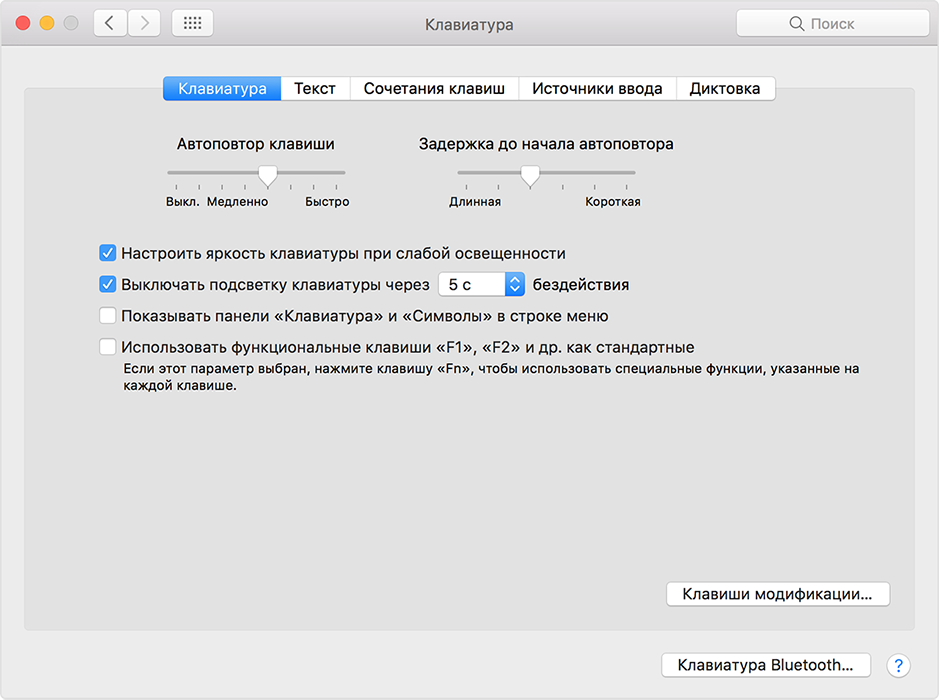Toggle «Выключать подсветку клавиатуры через» checkbox
The width and height of the screenshot is (939, 700).
[108, 285]
